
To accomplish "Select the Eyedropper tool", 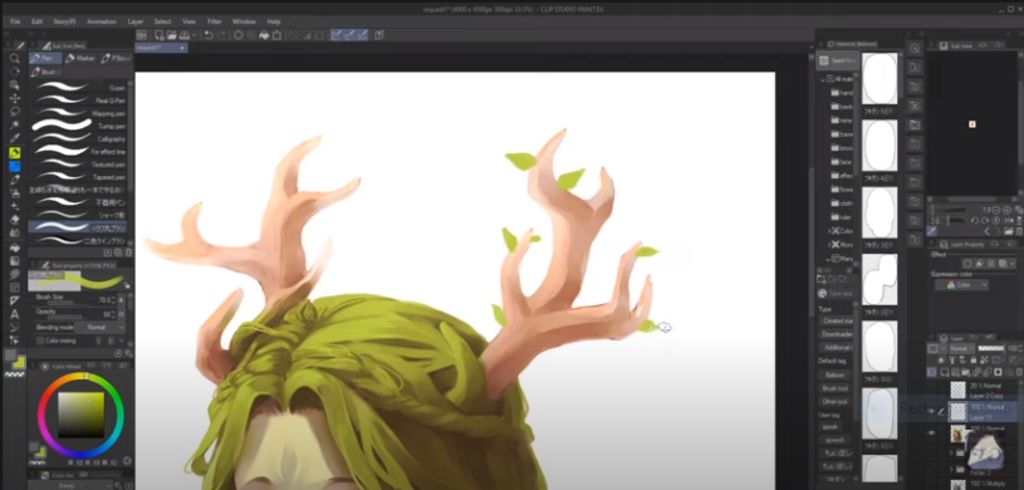I will [14, 139].
